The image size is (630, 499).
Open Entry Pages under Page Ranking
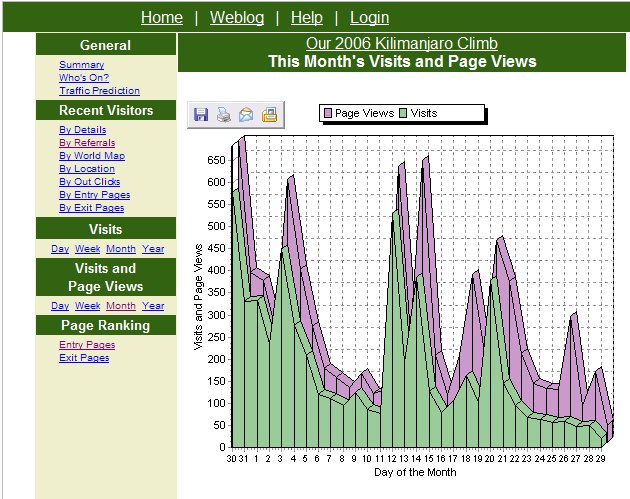(87, 345)
